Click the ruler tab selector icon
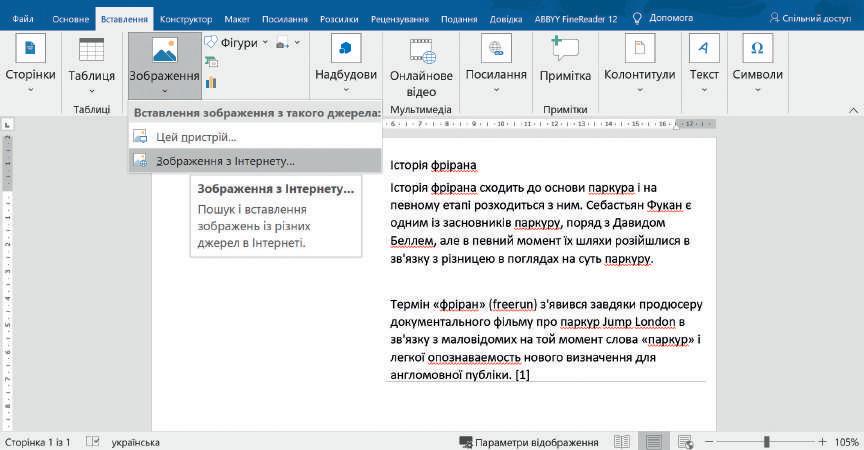 tap(7, 124)
